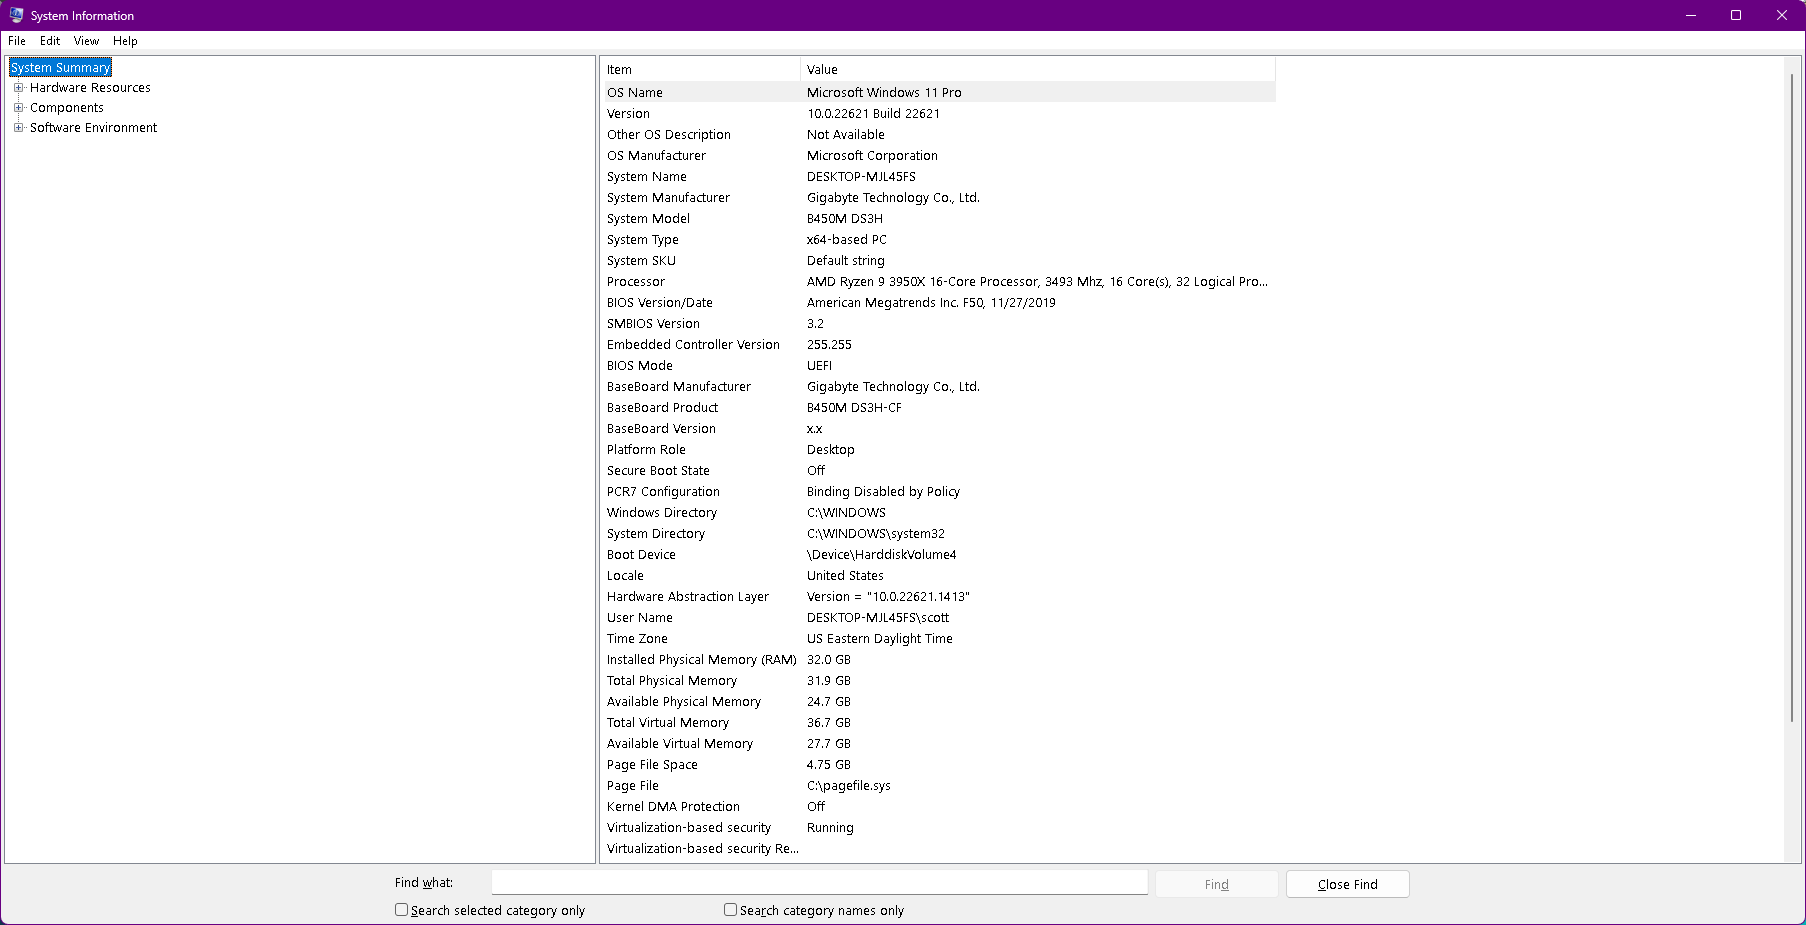
Task: Select the Platform Role row
Action: point(938,449)
